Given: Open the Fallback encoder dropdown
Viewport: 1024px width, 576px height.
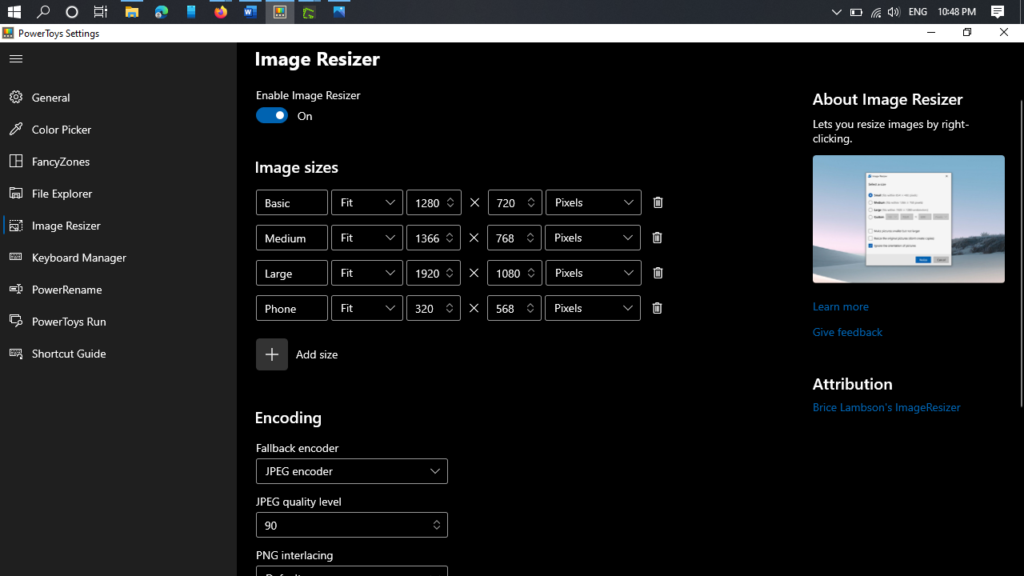Looking at the screenshot, I should coord(351,471).
